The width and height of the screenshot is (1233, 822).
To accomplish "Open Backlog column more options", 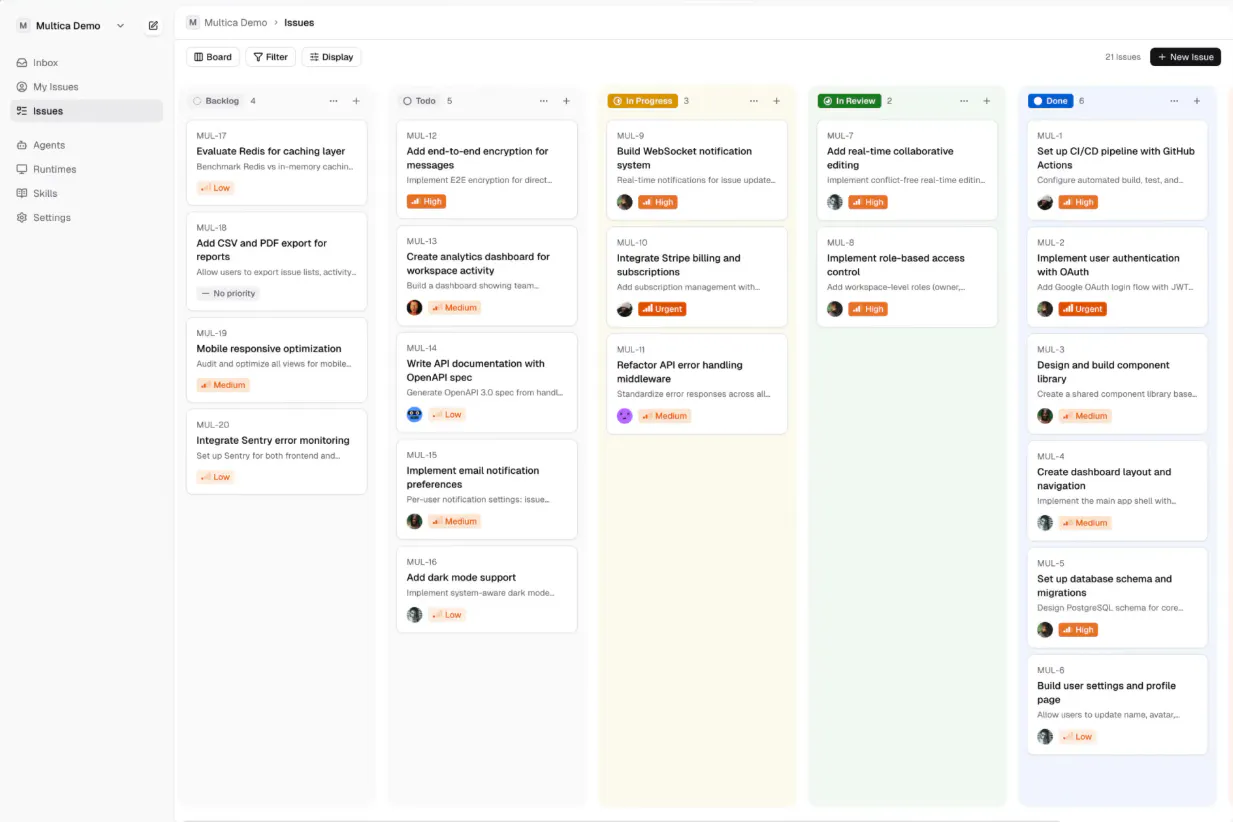I will tap(334, 101).
